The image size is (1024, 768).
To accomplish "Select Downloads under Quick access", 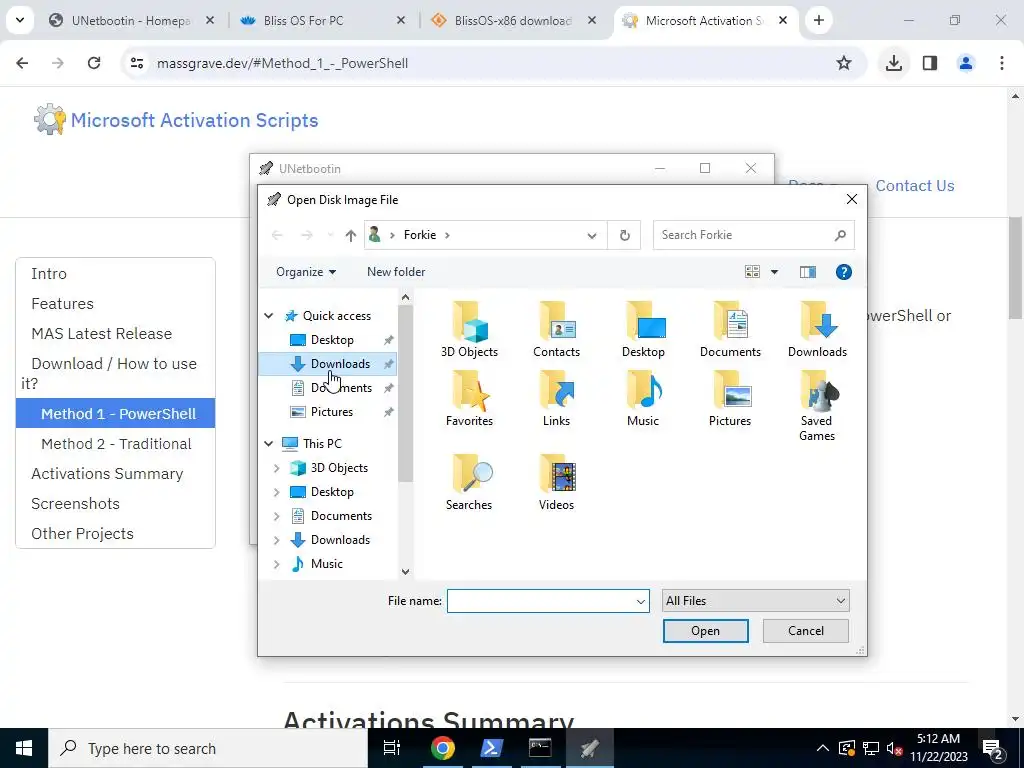I will [327, 364].
